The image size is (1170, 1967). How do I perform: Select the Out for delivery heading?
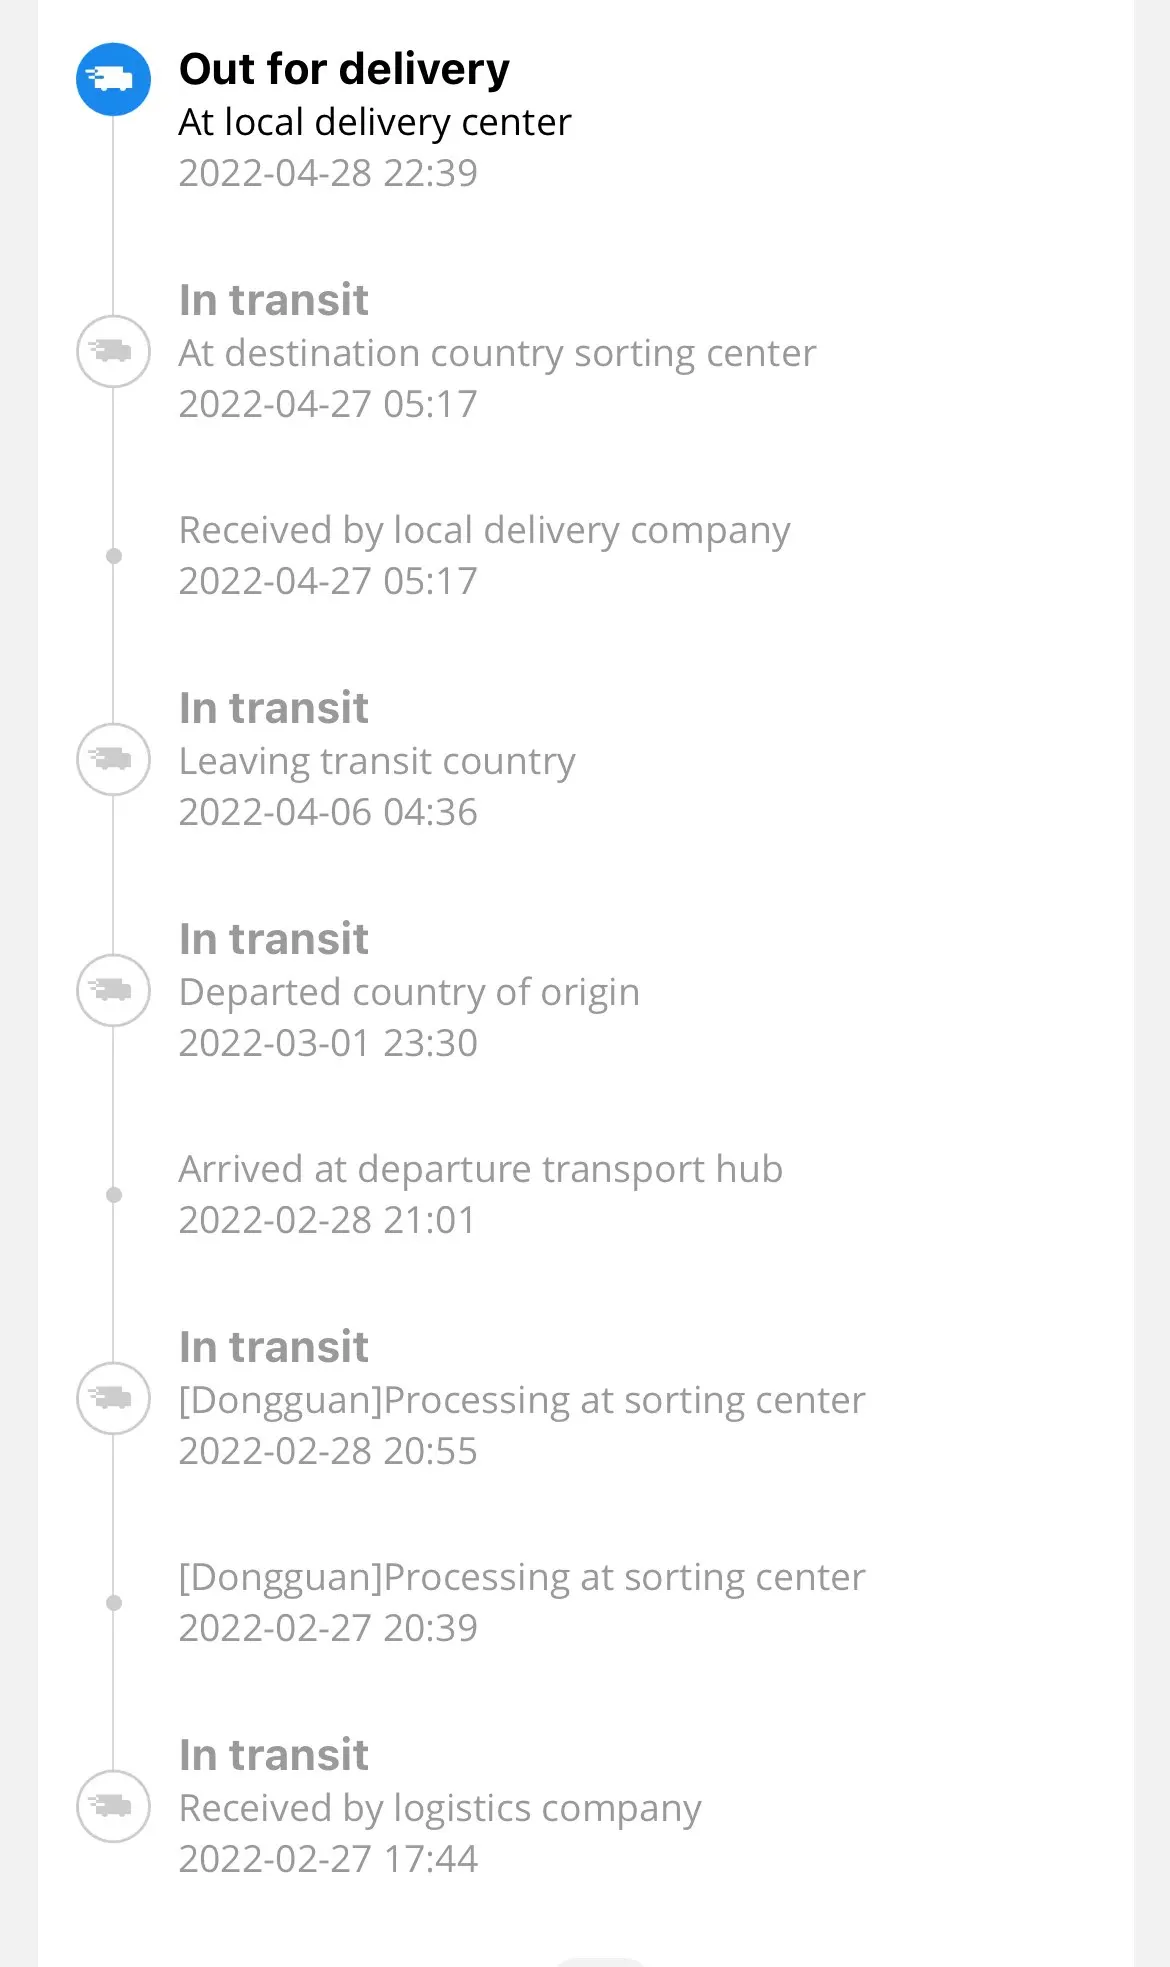point(343,69)
